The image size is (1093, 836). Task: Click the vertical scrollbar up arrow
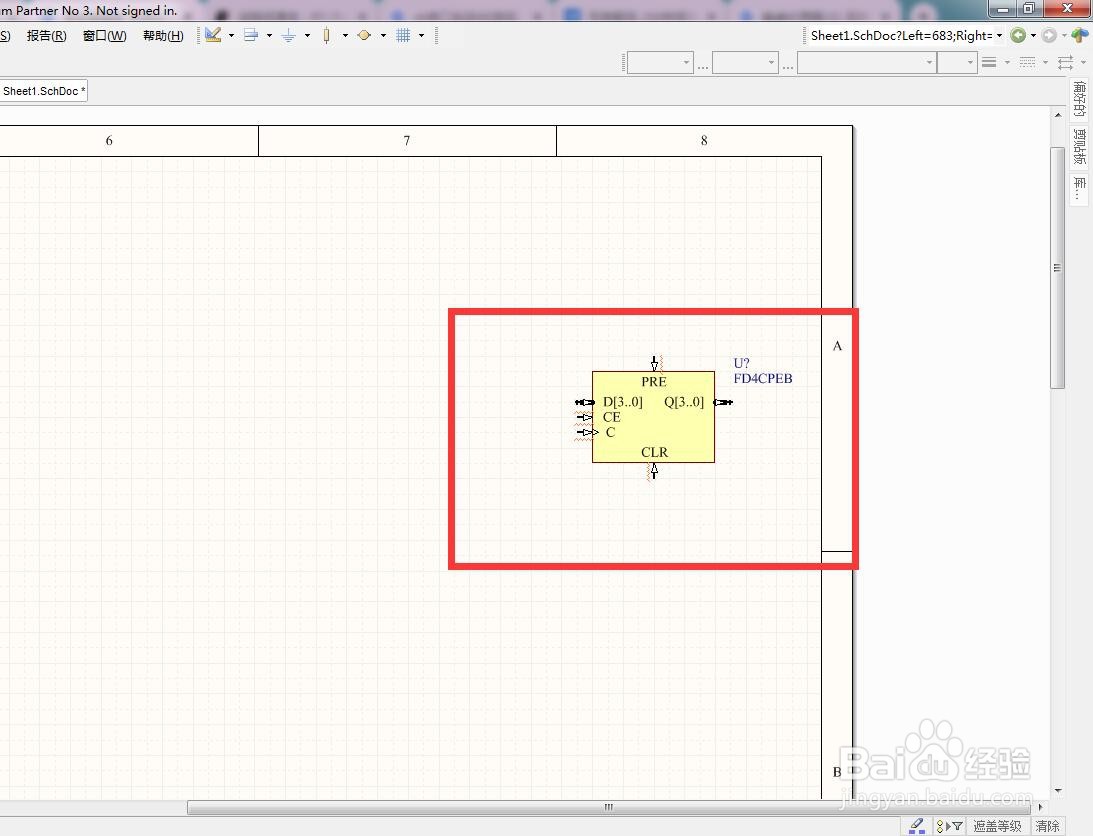1058,114
